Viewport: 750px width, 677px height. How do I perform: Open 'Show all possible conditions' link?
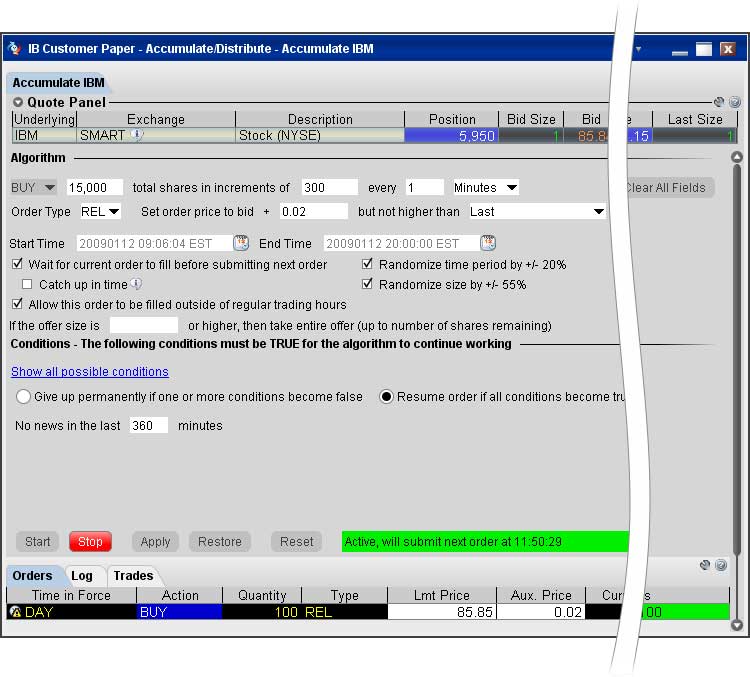coord(90,372)
